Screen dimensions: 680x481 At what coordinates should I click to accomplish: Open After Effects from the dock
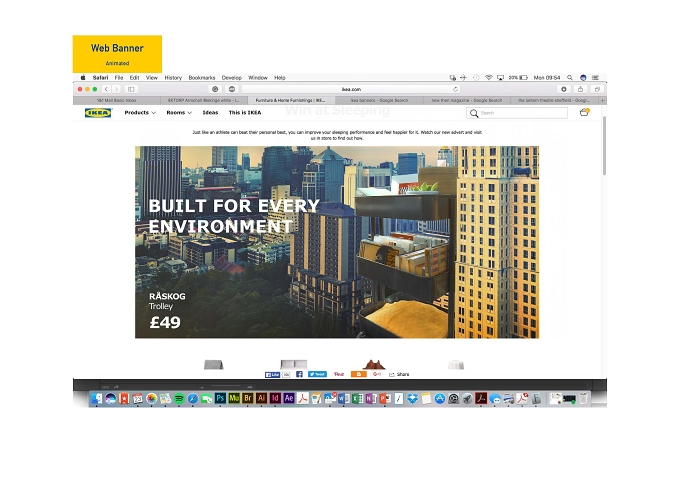pyautogui.click(x=289, y=398)
